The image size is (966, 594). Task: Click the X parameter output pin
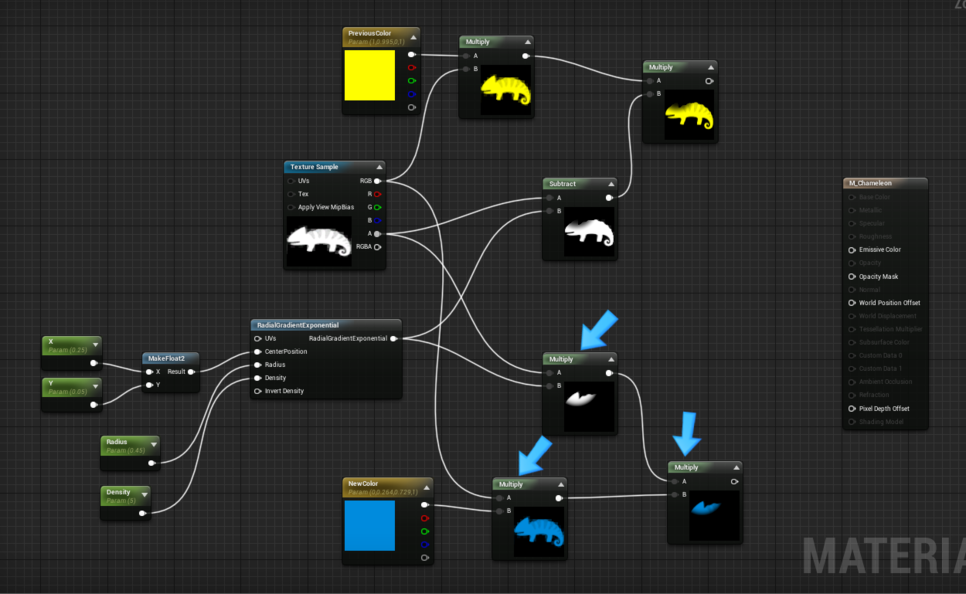[94, 363]
